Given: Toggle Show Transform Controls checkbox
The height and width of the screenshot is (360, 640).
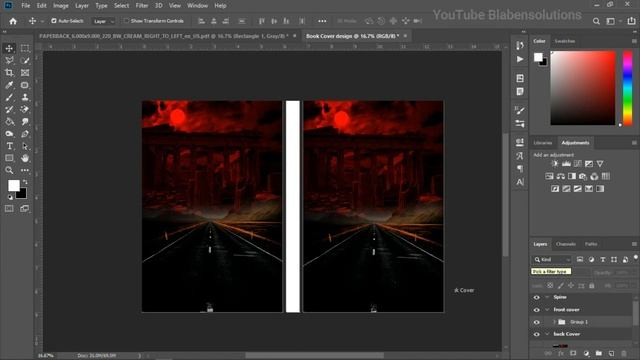Looking at the screenshot, I should point(126,20).
